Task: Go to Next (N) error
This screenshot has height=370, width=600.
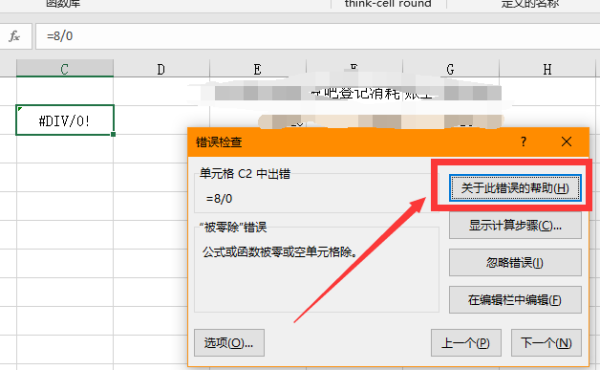Action: coord(546,342)
